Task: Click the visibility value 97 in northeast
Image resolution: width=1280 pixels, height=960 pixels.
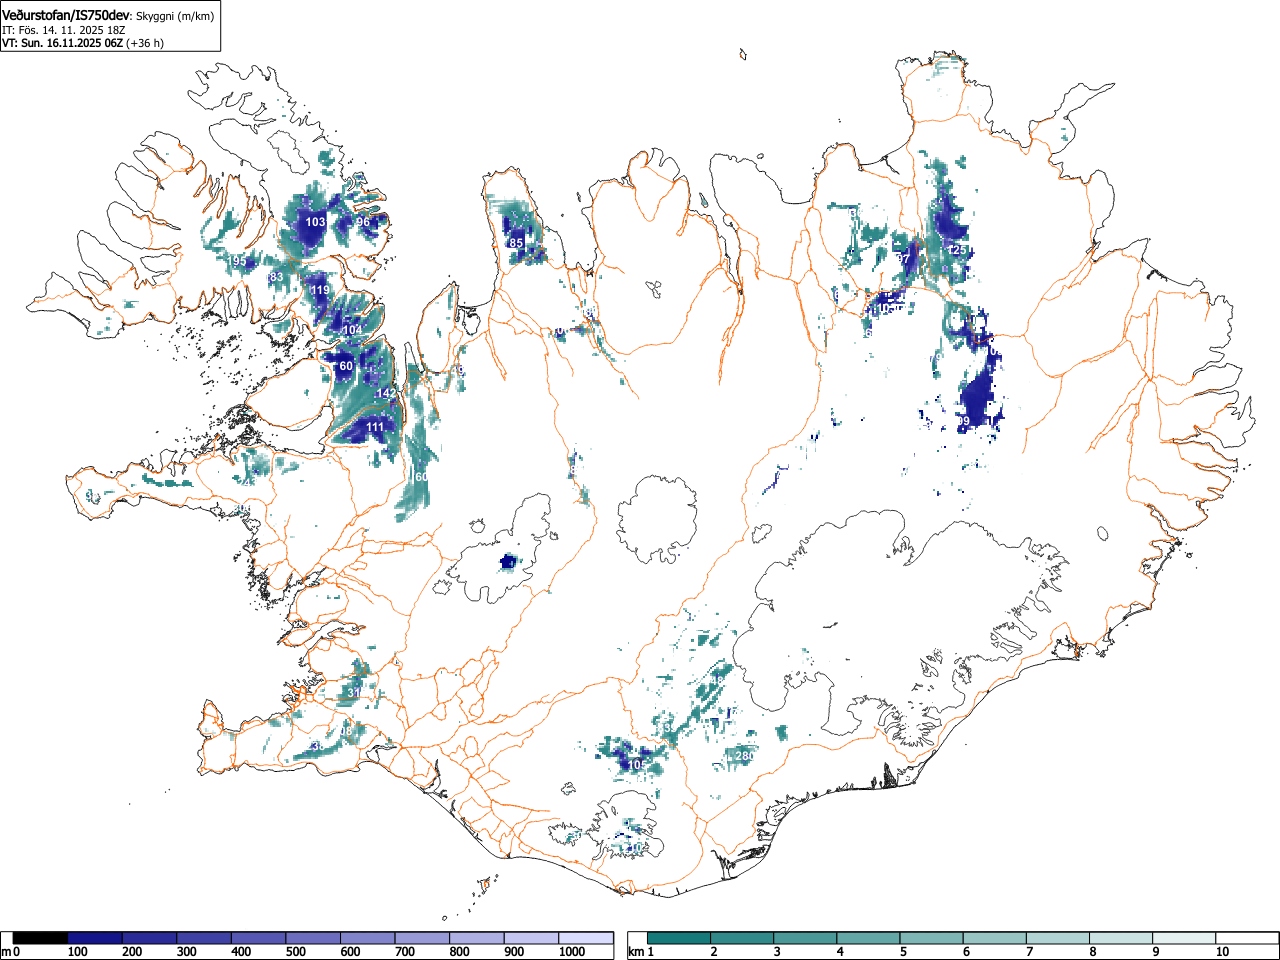Action: 903,258
